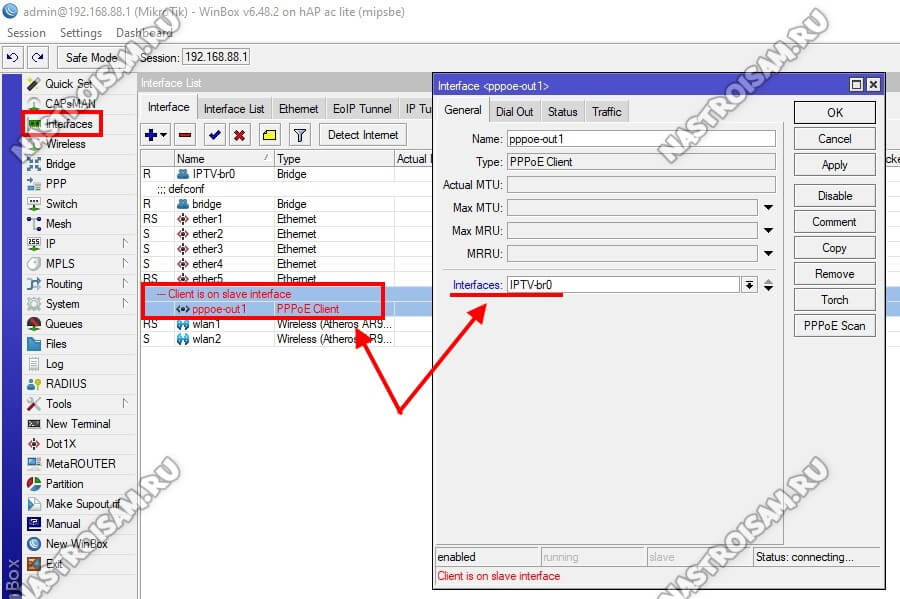Expand the Max MTU field arrow
The image size is (900, 599).
click(x=768, y=208)
